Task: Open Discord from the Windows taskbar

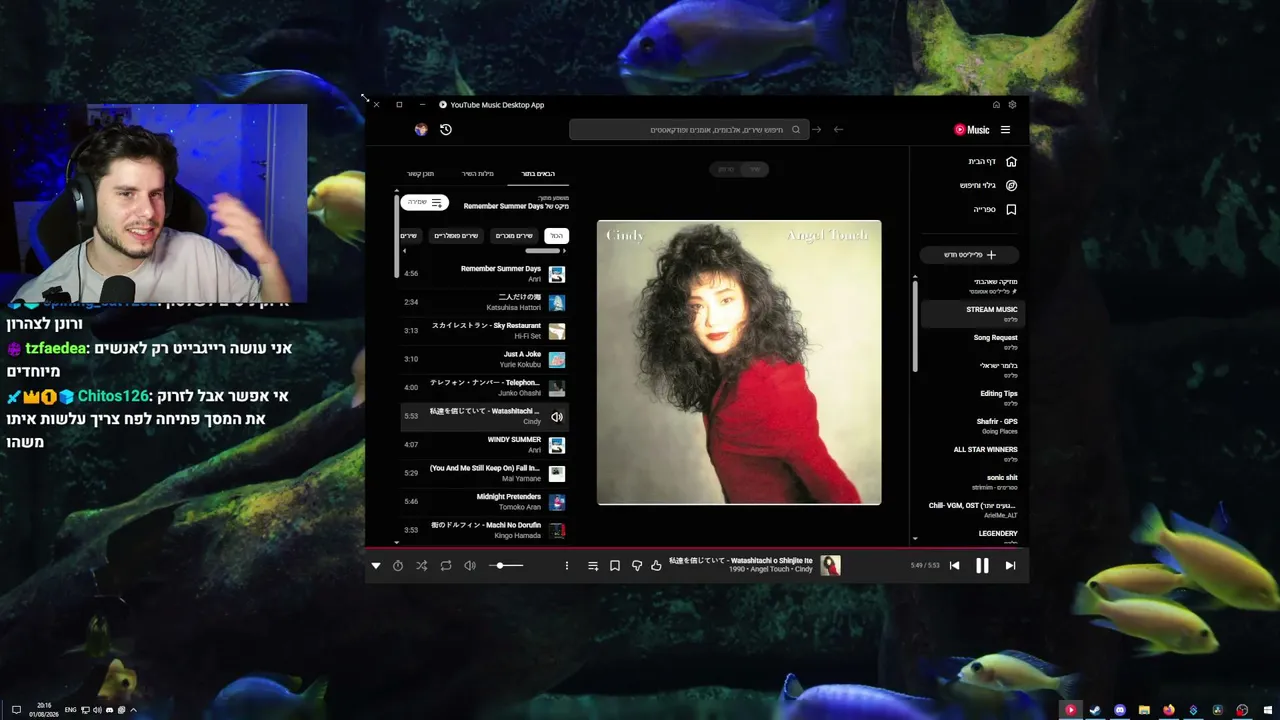Action: pyautogui.click(x=1119, y=710)
